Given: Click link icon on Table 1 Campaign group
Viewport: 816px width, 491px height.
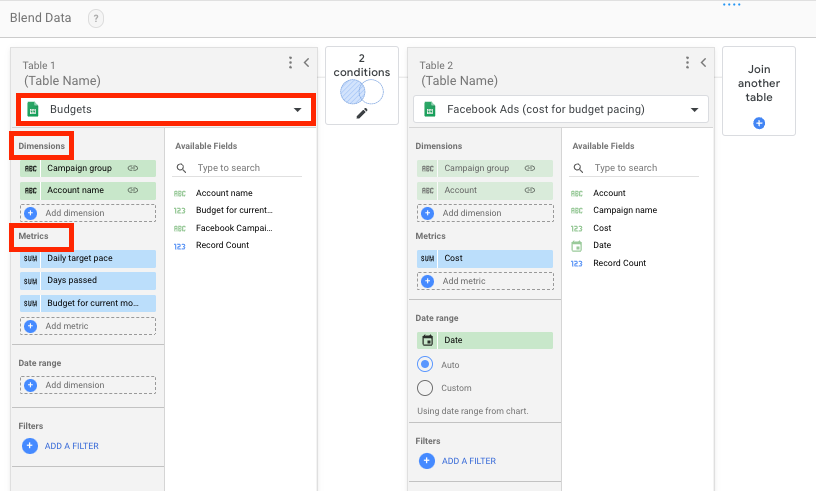Looking at the screenshot, I should [x=132, y=168].
